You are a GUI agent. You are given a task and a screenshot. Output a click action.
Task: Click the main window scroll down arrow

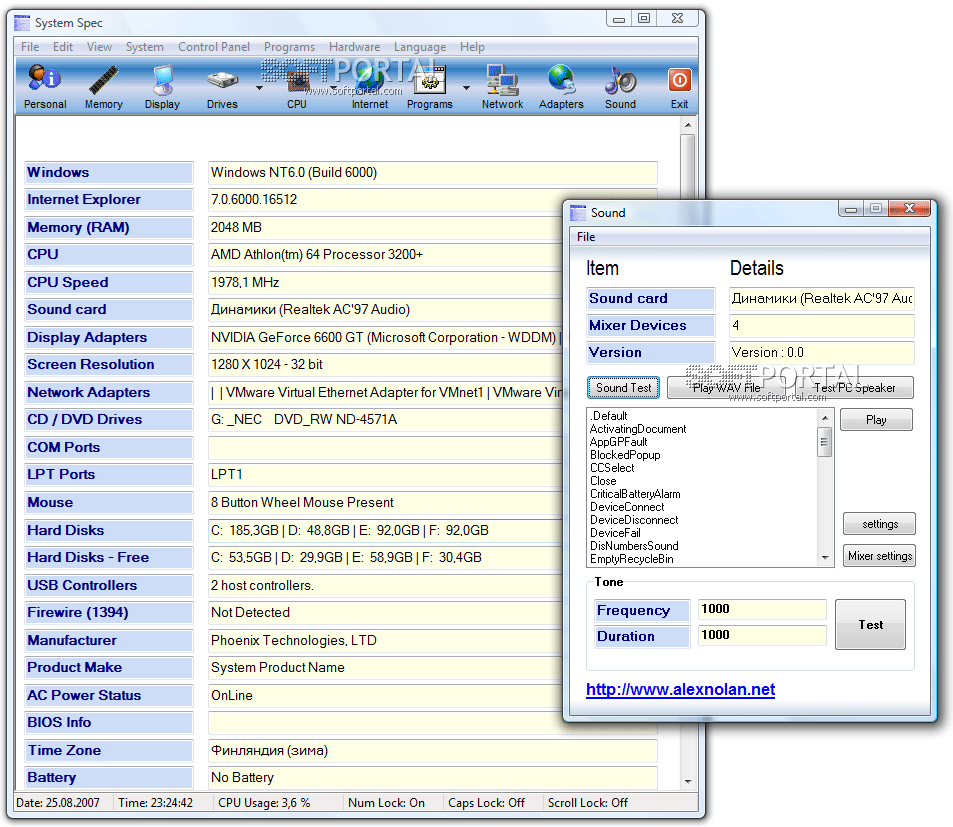688,781
